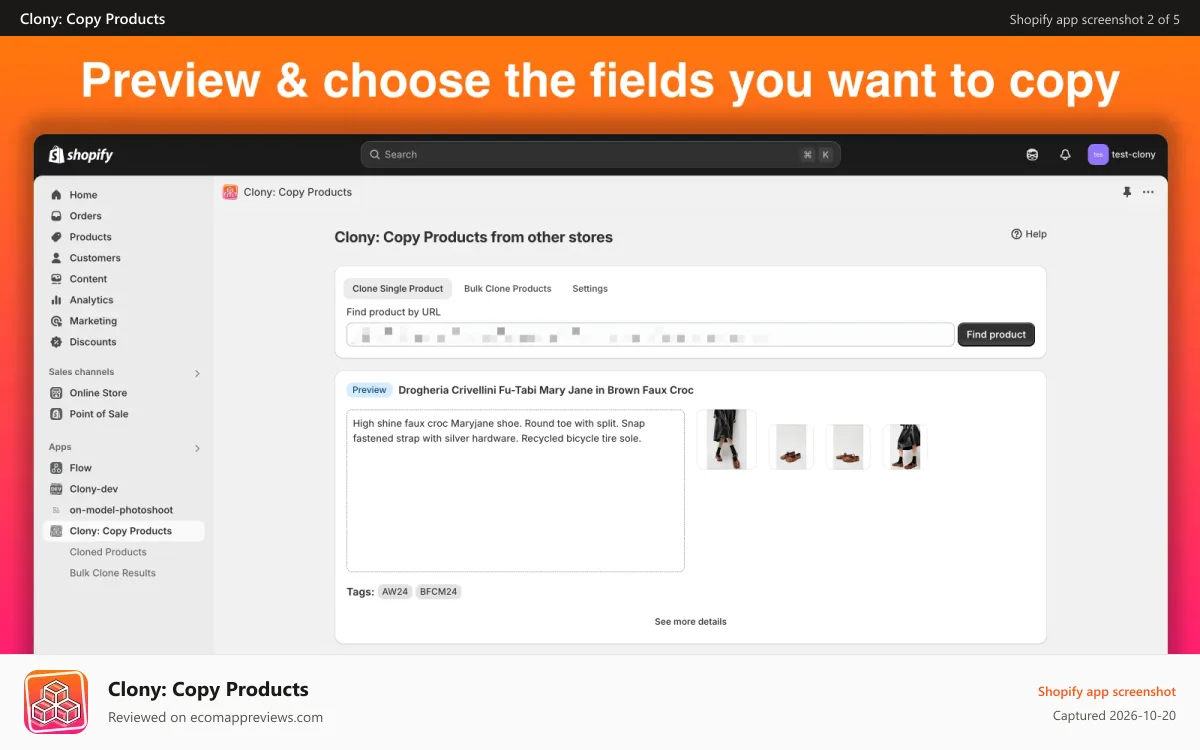Switch to Clone Single Product tab
This screenshot has width=1200, height=750.
click(397, 289)
